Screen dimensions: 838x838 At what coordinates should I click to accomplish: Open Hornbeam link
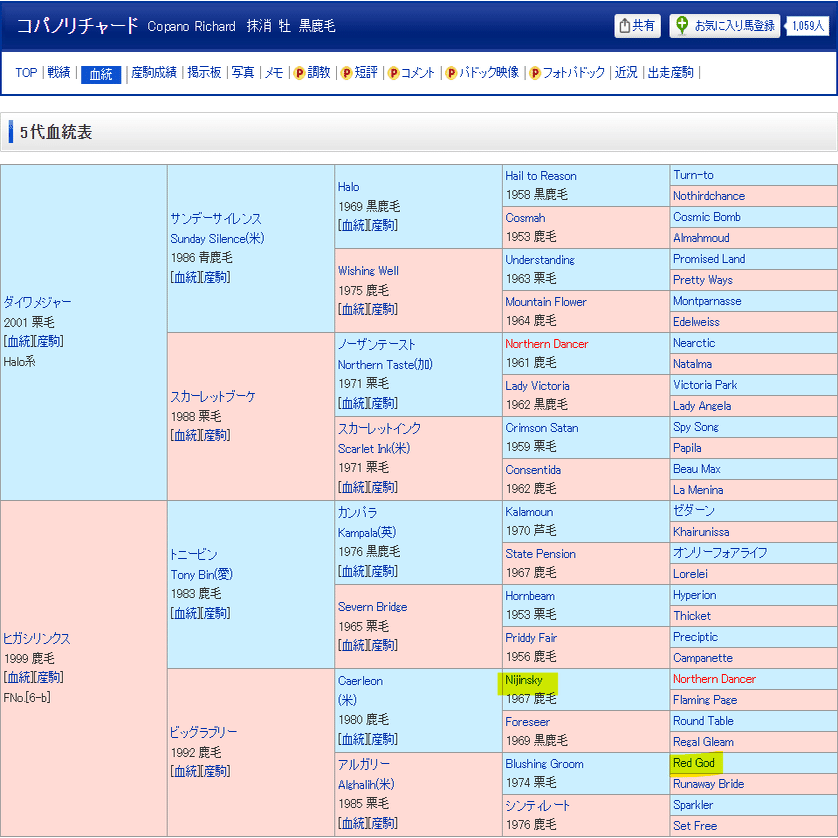click(x=530, y=596)
